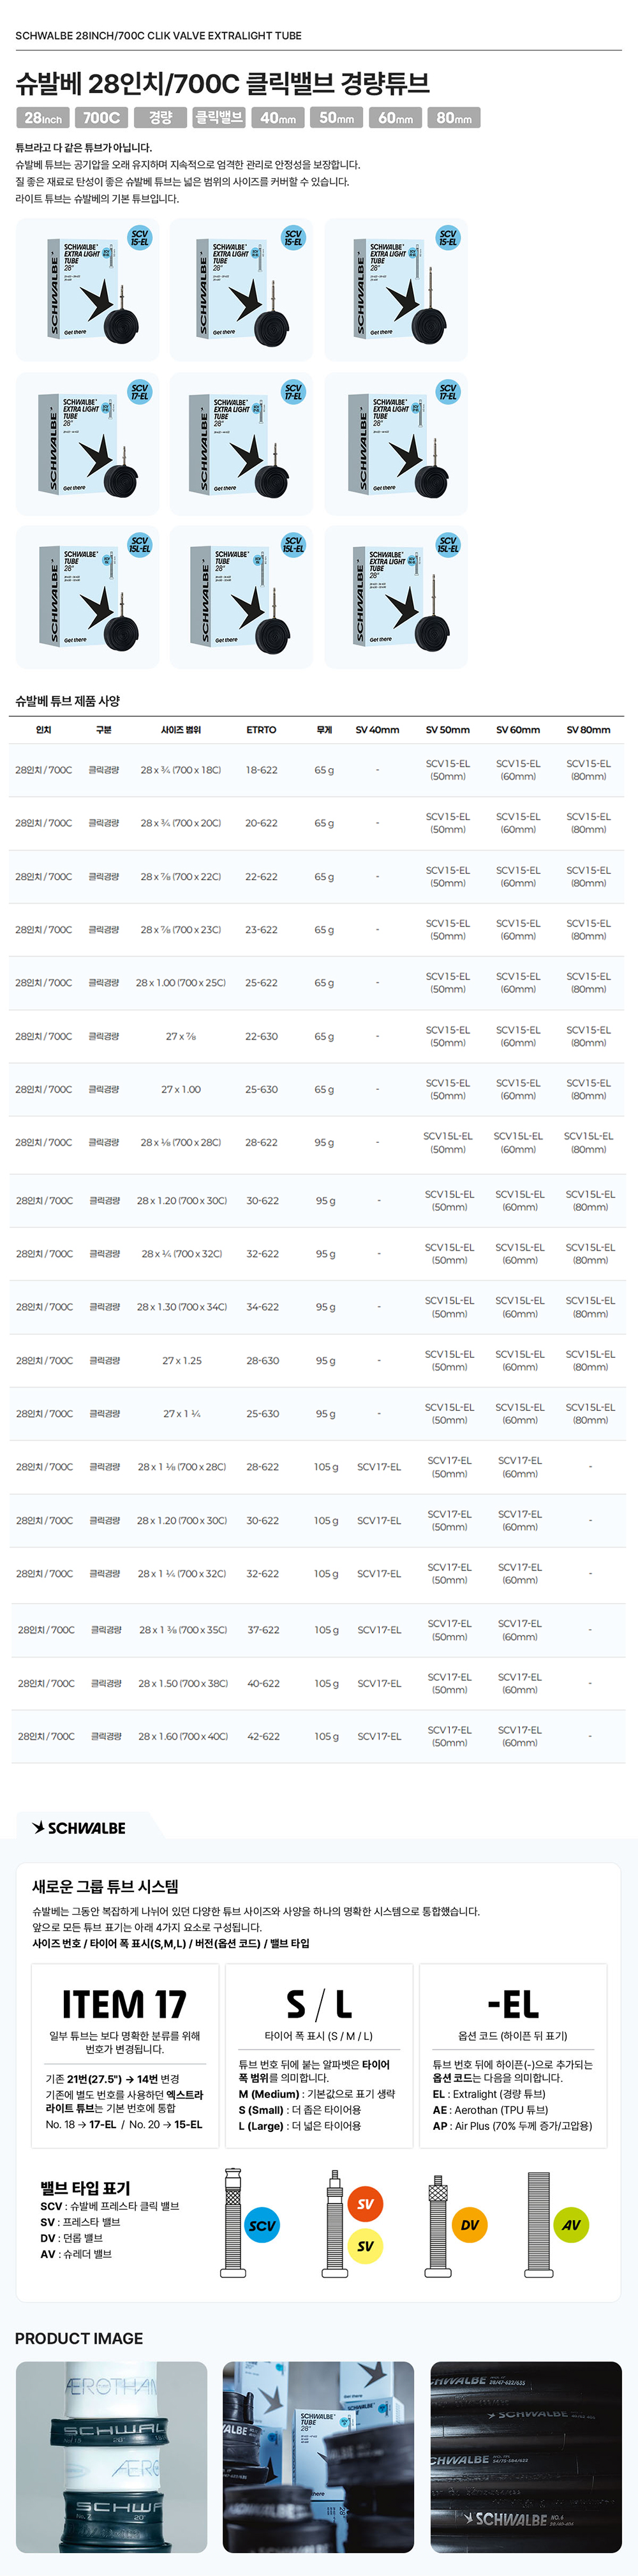The image size is (638, 2576).
Task: Click the red SV valve badge
Action: pyautogui.click(x=365, y=2203)
